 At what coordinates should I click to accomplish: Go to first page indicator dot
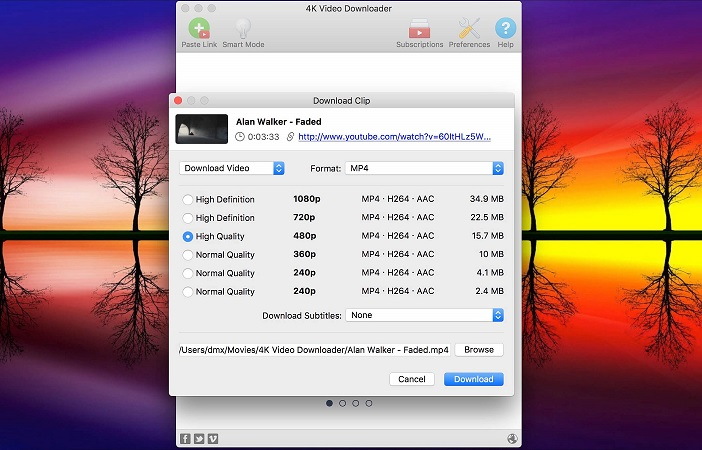coord(330,403)
